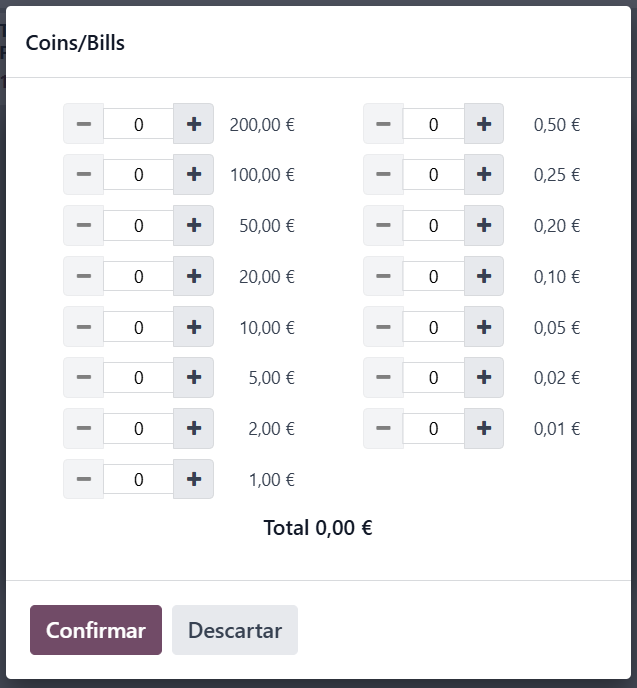Increase the 200,00 € bill count
The width and height of the screenshot is (637, 688).
pos(193,124)
